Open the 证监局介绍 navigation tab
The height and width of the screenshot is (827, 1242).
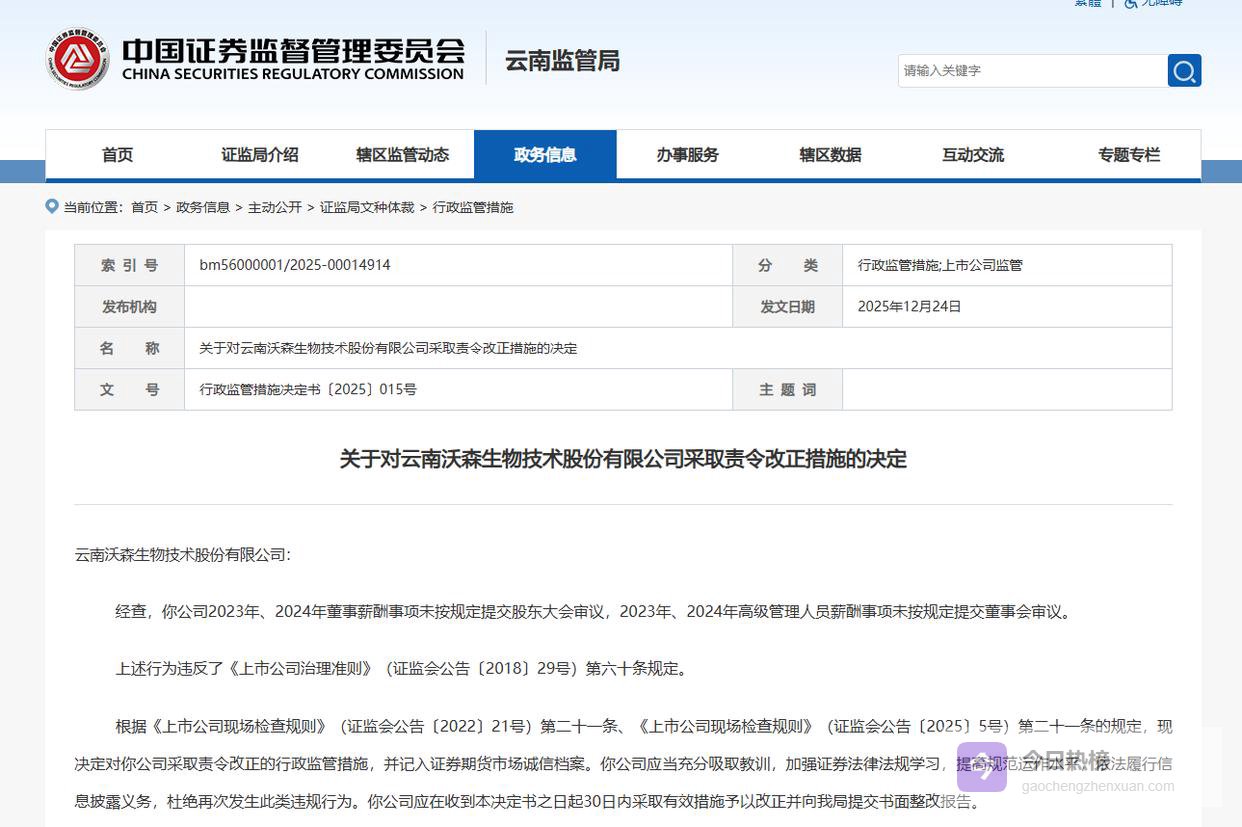260,155
